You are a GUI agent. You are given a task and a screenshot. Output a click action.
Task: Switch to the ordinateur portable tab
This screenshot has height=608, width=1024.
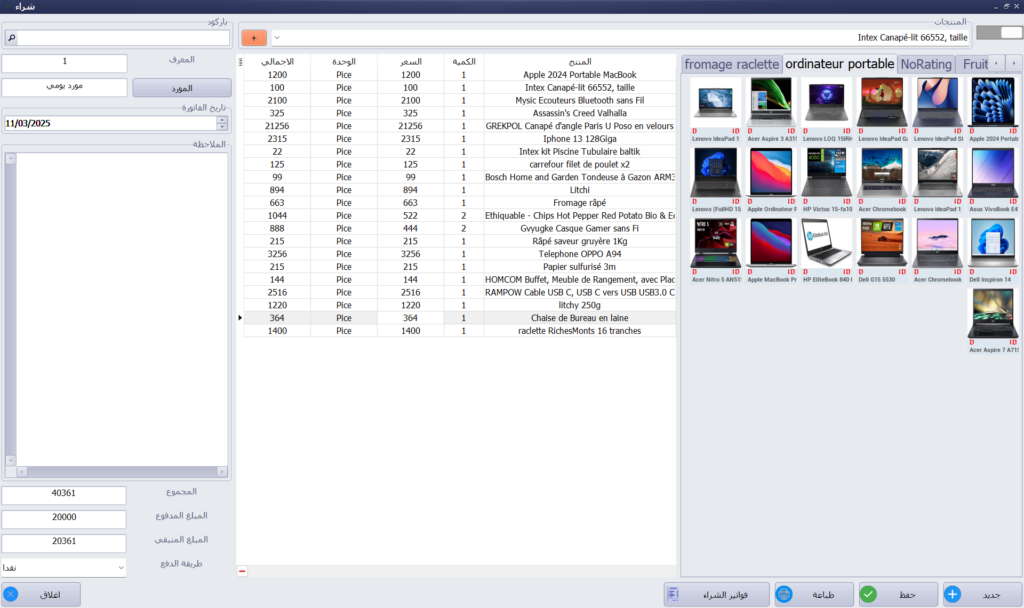click(839, 64)
